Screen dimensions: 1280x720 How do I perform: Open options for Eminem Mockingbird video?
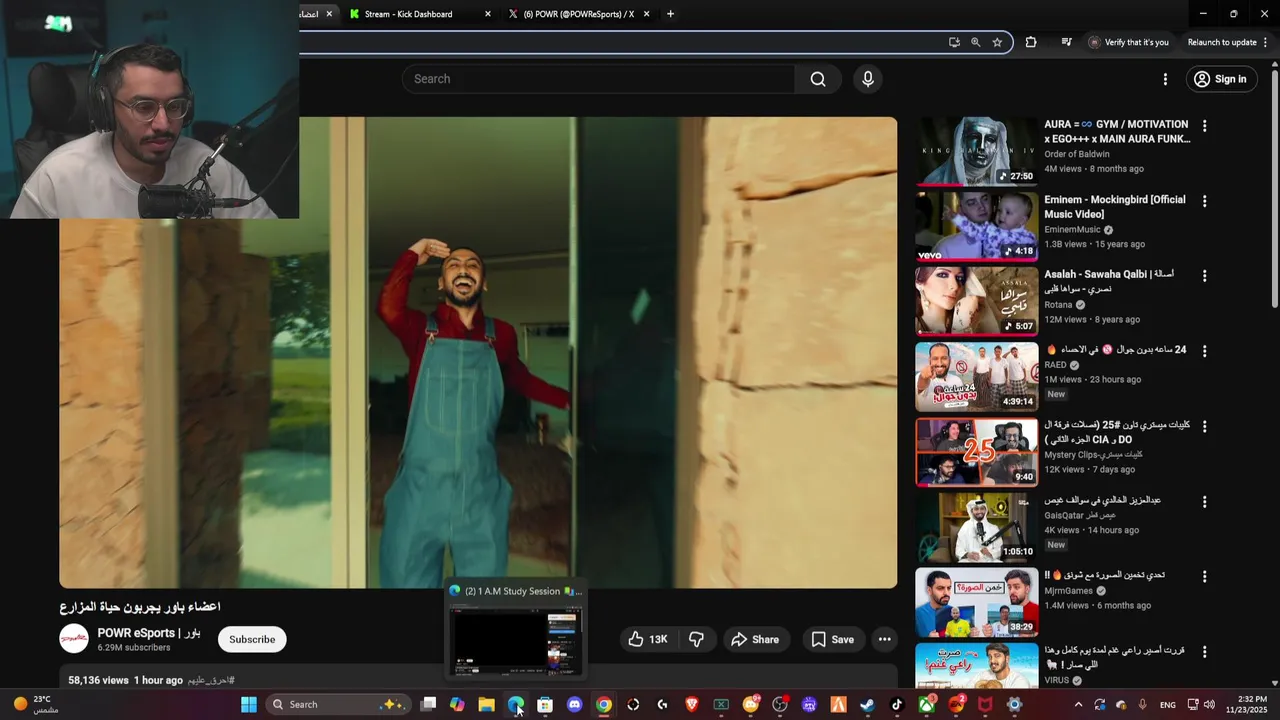coord(1204,201)
